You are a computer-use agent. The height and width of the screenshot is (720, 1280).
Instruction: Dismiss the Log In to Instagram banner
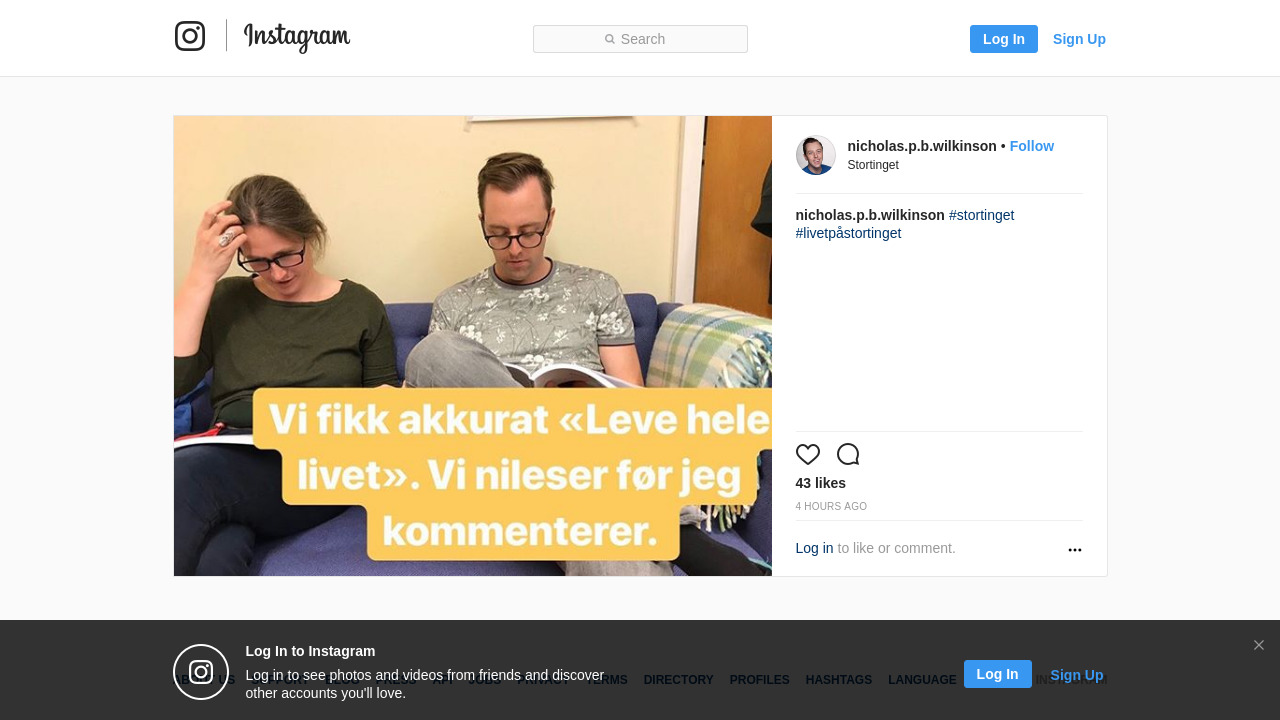coord(1259,645)
